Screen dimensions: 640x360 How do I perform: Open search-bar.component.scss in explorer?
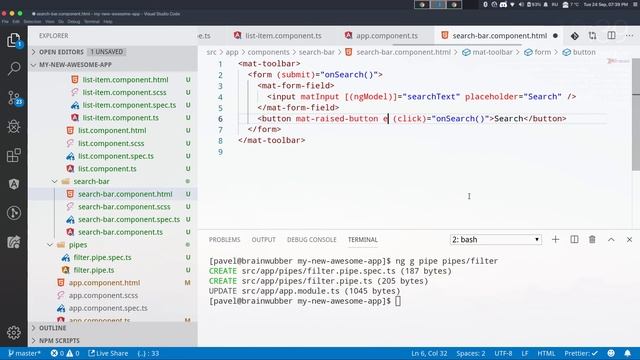point(124,207)
